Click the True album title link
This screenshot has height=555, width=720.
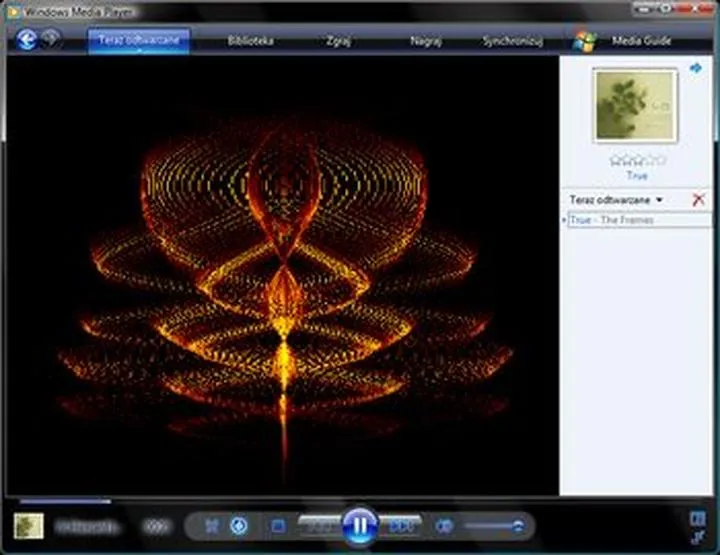pyautogui.click(x=637, y=175)
